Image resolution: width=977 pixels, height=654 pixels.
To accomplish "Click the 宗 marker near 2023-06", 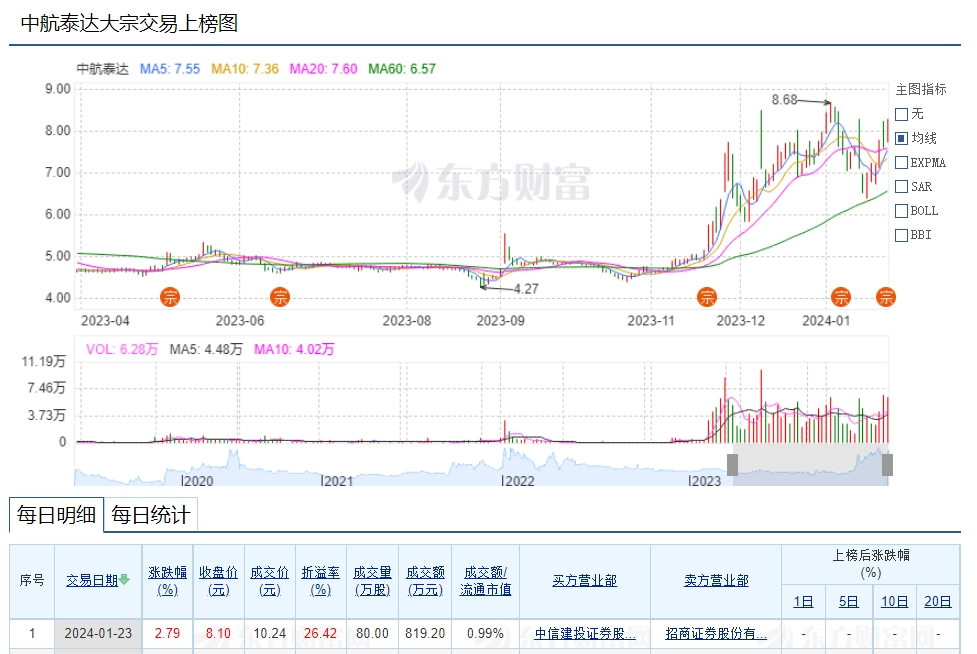I will tap(280, 296).
